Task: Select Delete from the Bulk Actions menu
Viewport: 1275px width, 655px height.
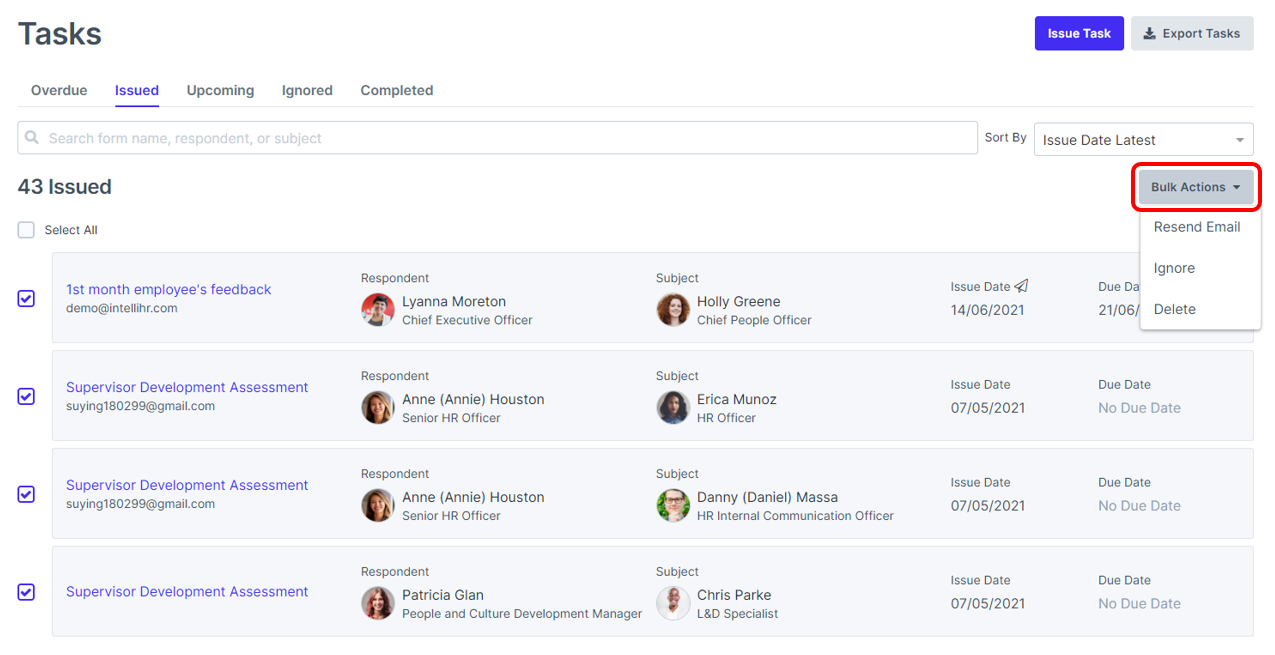Action: 1173,309
